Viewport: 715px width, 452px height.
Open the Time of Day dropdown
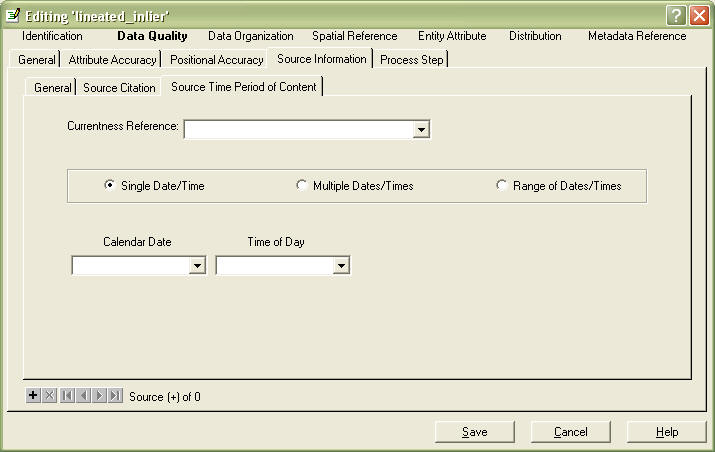click(x=341, y=266)
